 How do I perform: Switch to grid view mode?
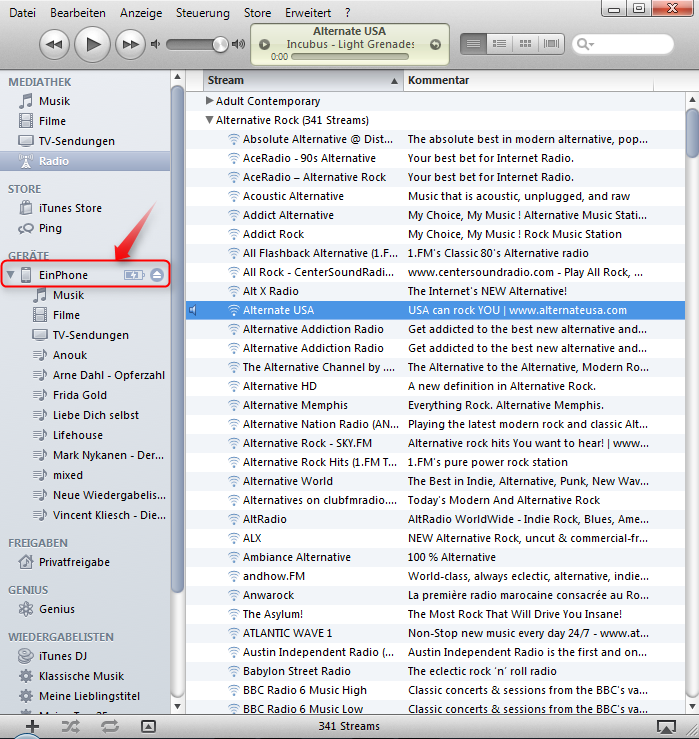(524, 44)
